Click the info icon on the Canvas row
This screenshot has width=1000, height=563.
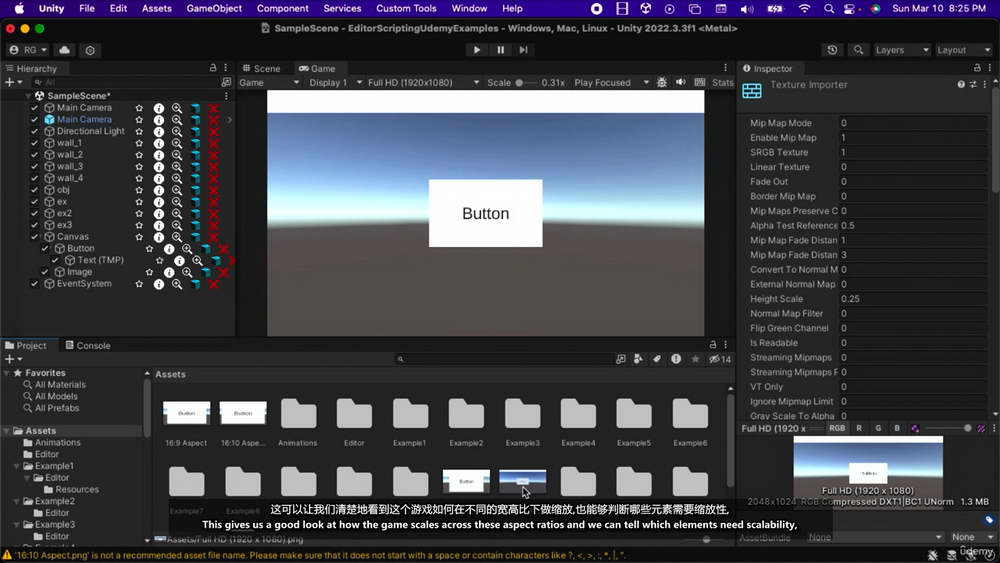click(x=159, y=237)
